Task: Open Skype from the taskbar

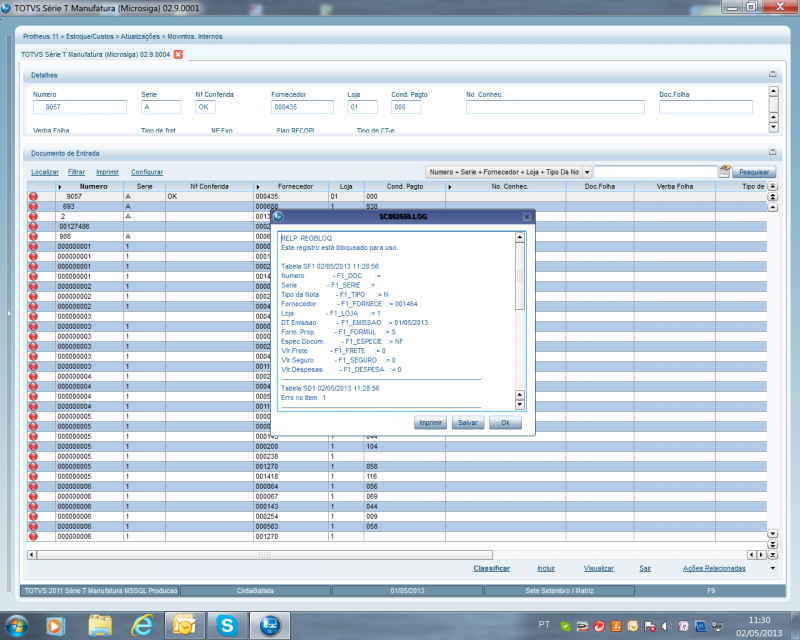Action: 227,626
